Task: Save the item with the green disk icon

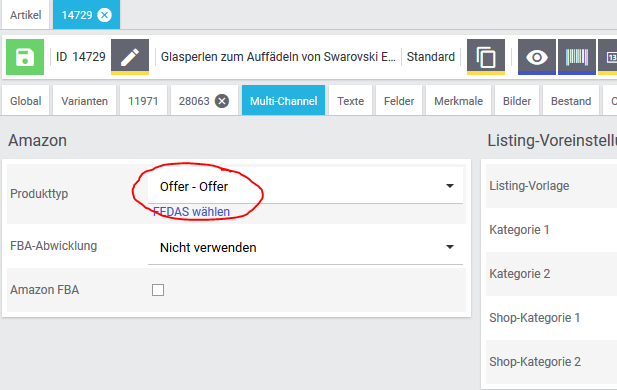Action: (25, 57)
